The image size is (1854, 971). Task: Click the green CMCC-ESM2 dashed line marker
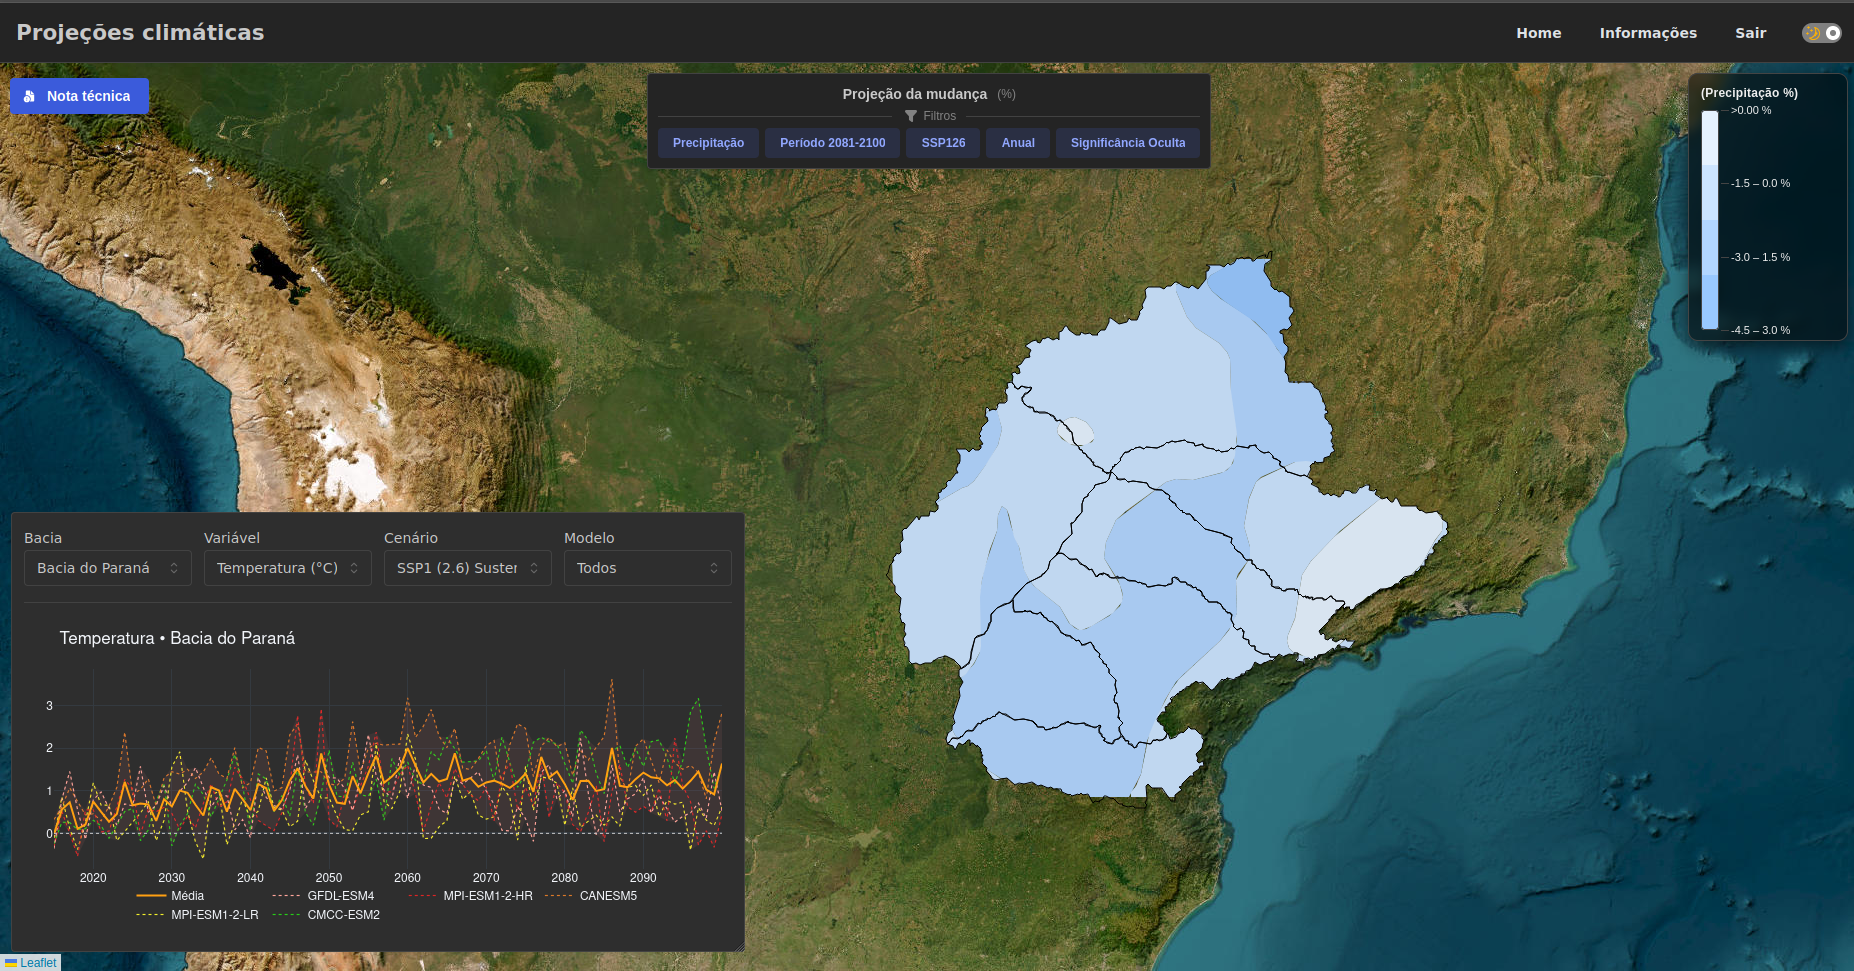[286, 915]
